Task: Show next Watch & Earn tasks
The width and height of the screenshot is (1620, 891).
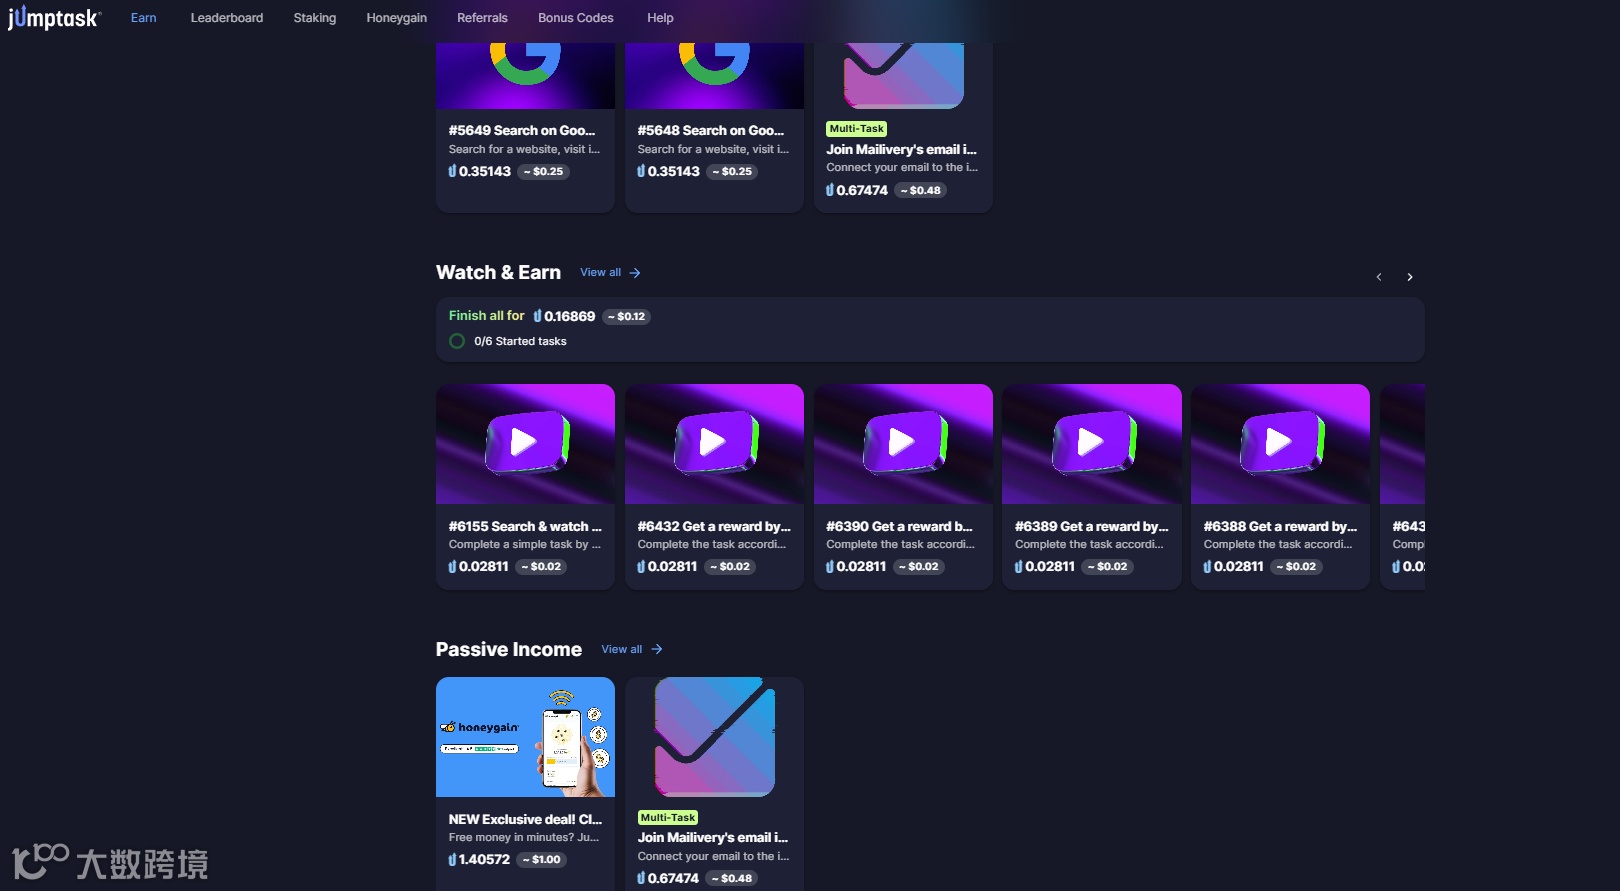Action: pyautogui.click(x=1410, y=277)
